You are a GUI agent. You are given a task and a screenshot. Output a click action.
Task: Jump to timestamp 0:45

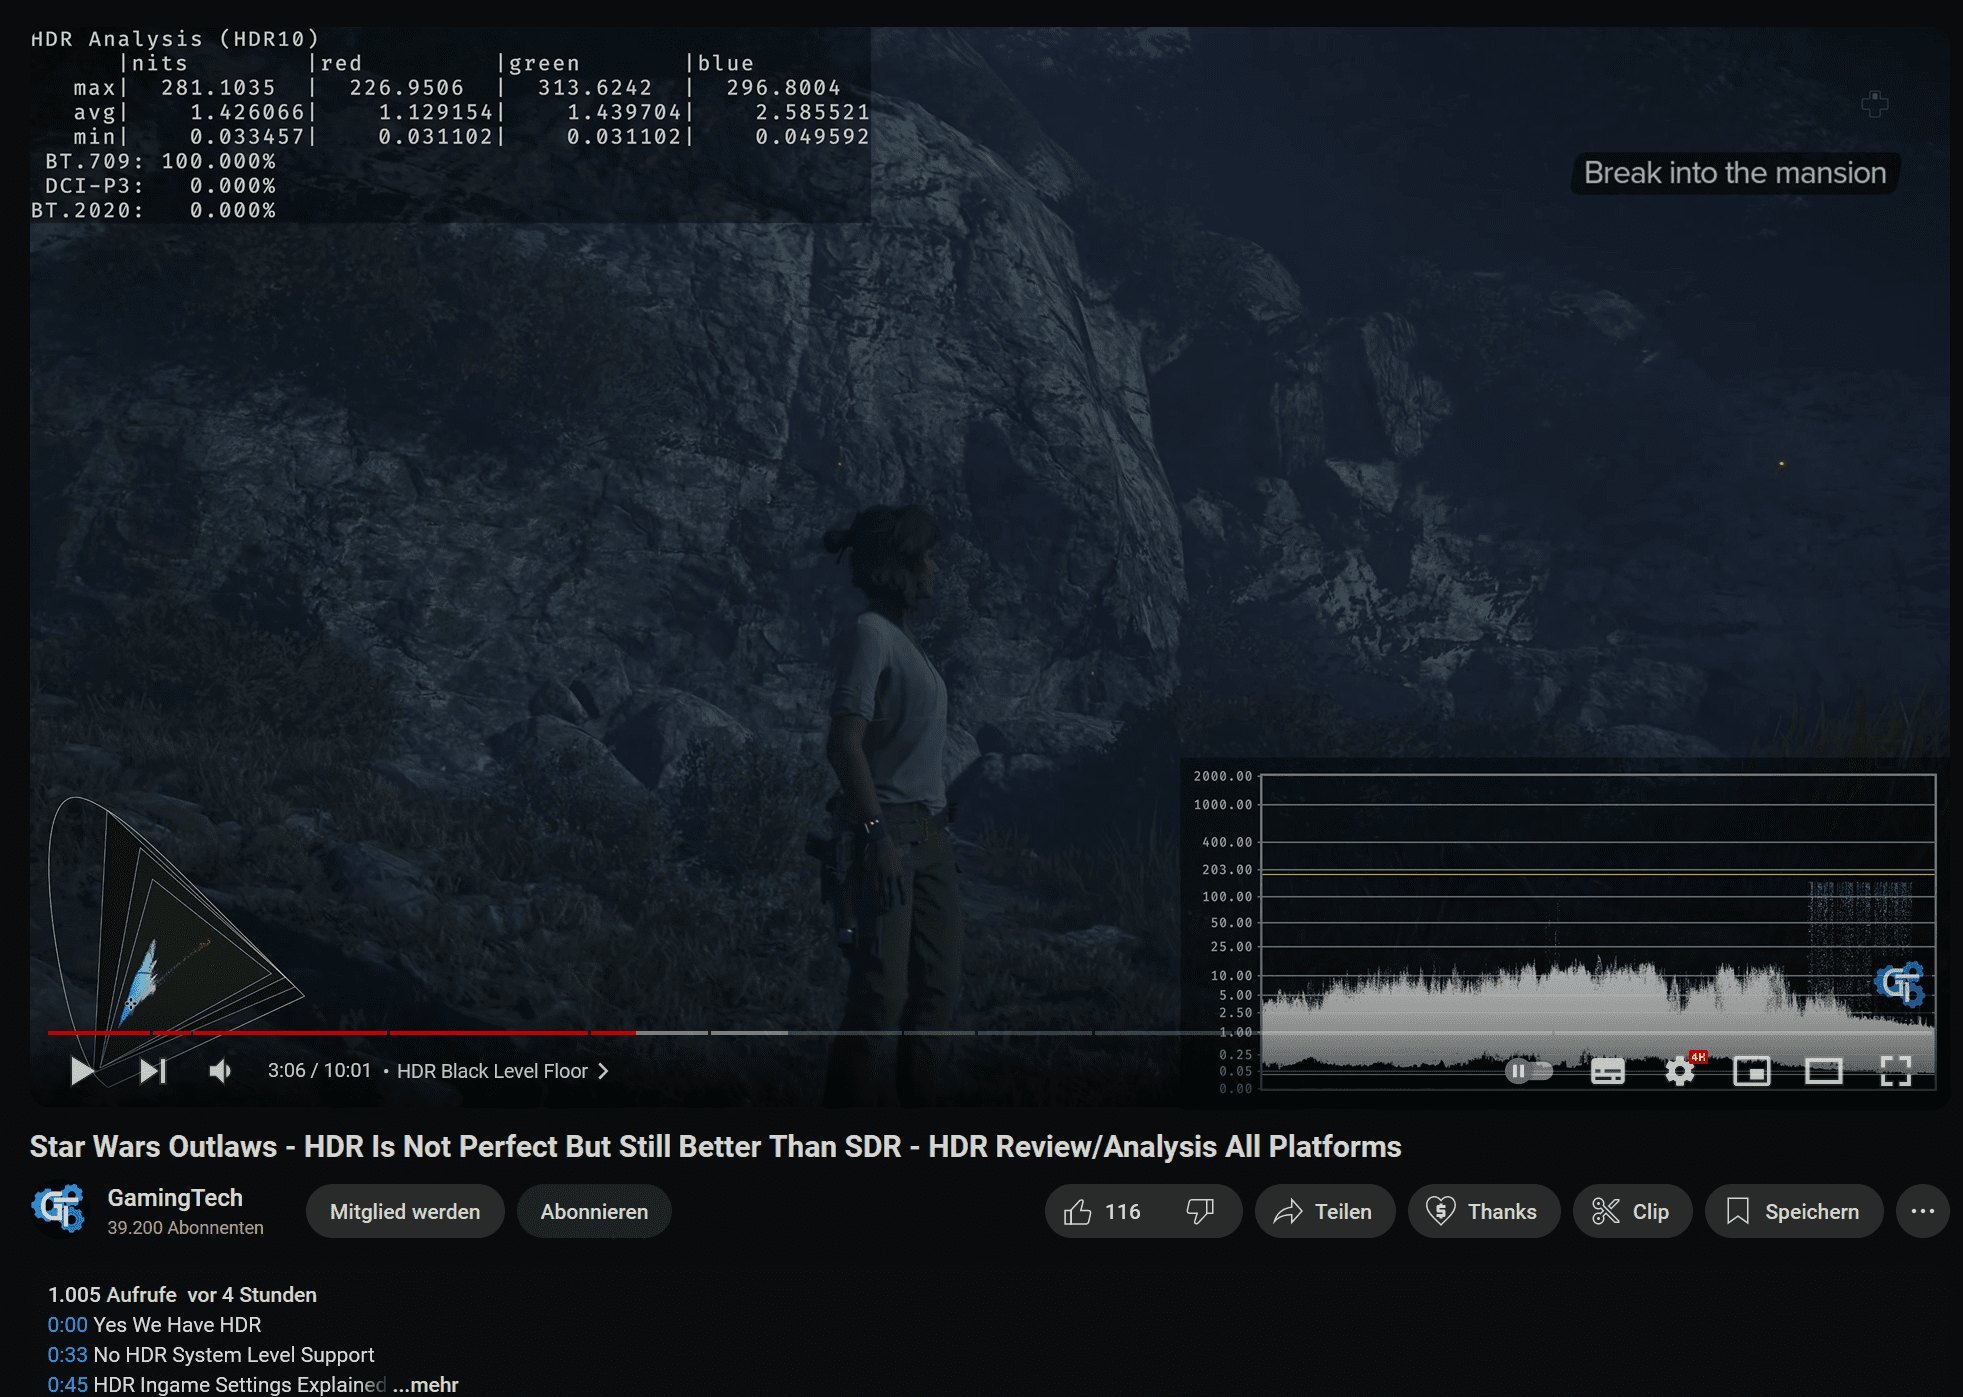[67, 1385]
